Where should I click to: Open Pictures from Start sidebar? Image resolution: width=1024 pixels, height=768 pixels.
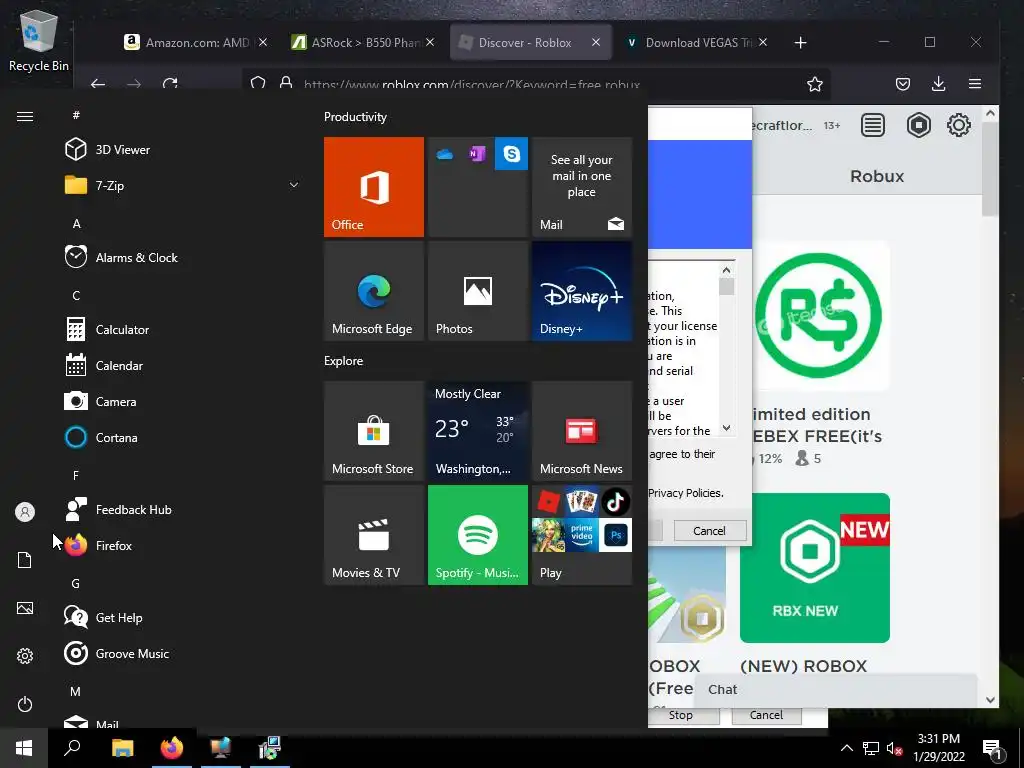click(x=25, y=608)
